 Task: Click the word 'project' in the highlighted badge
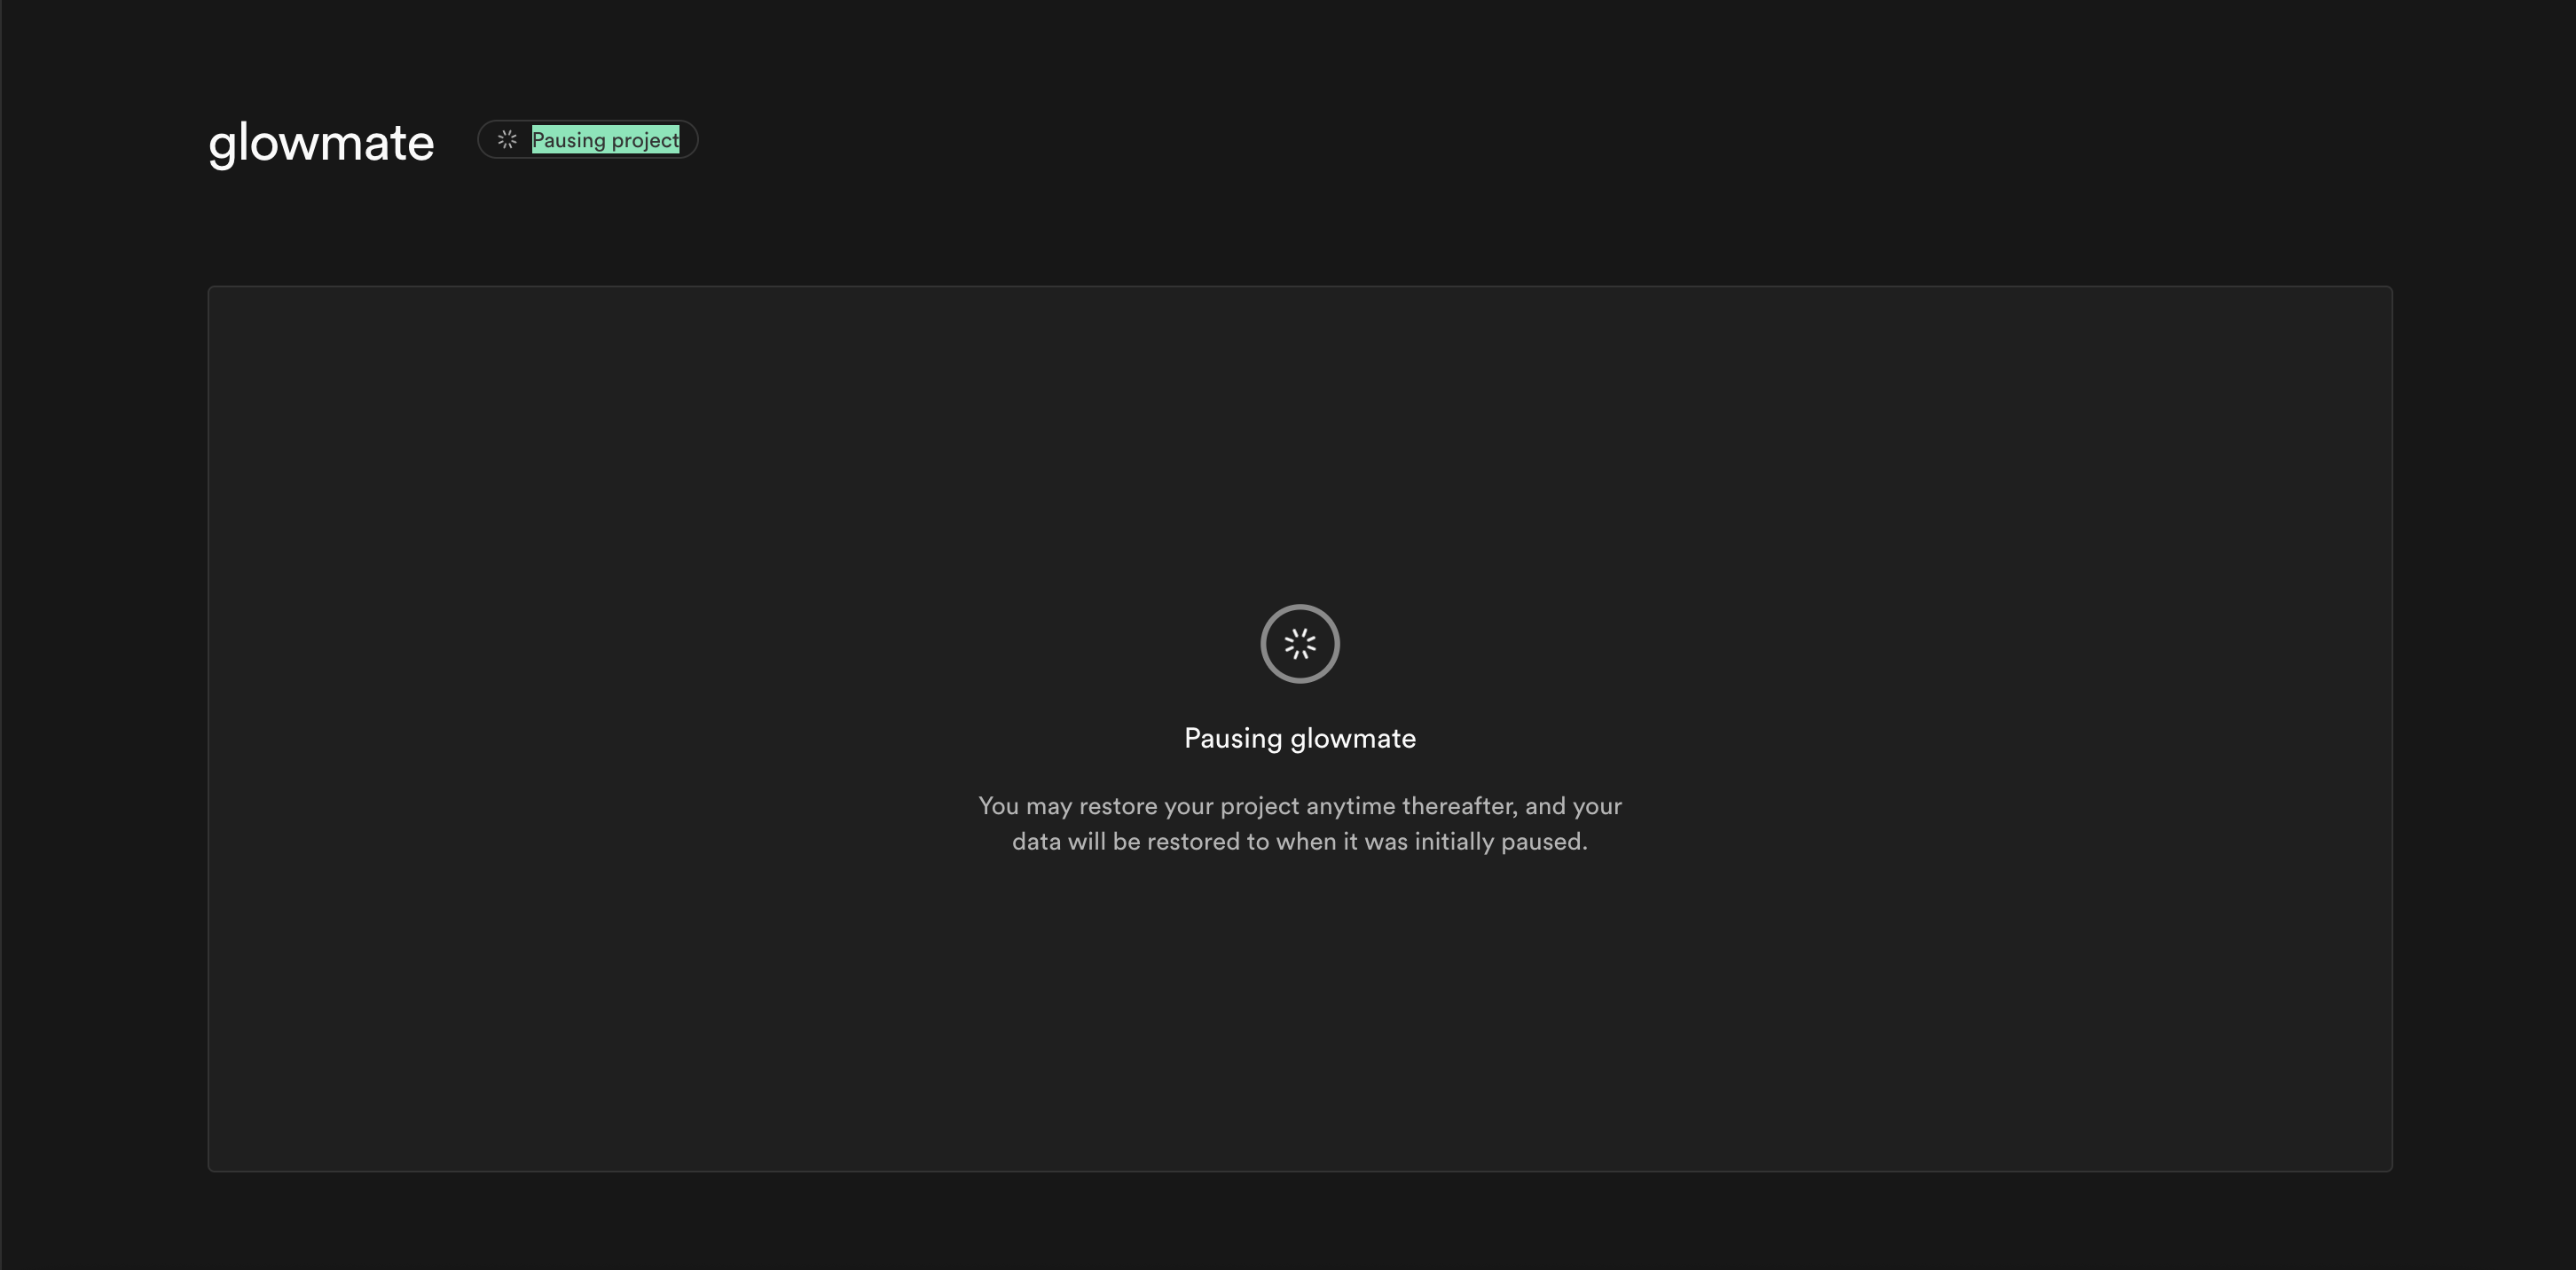coord(645,140)
